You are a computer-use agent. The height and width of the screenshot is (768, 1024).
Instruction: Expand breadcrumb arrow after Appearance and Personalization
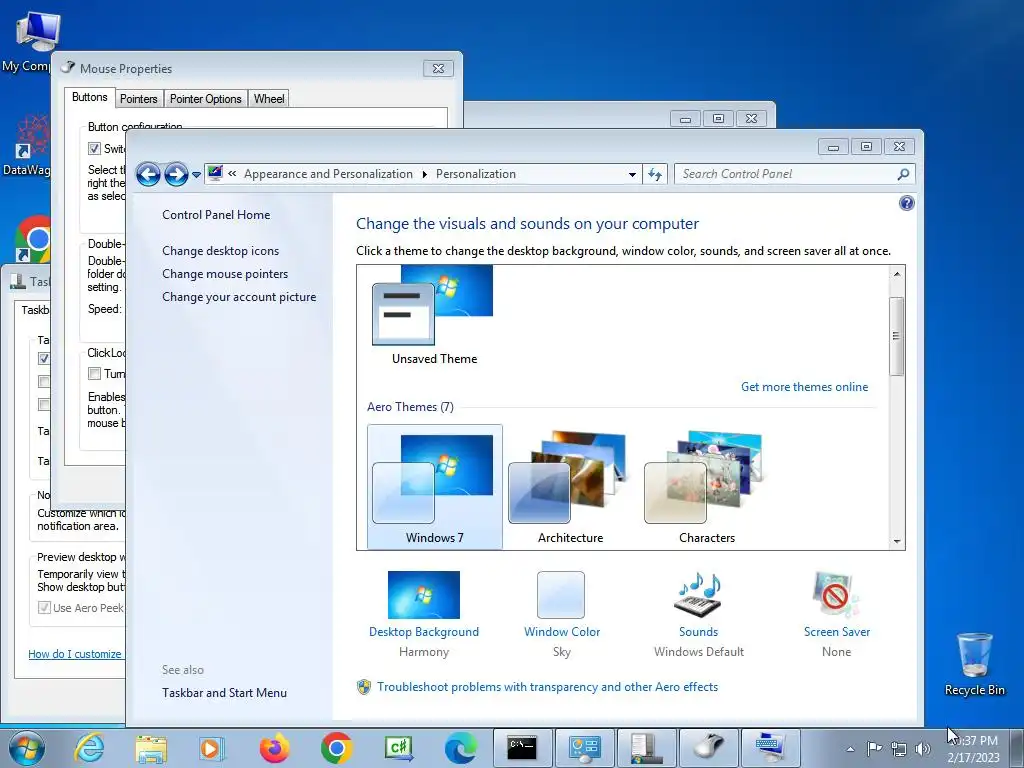(x=424, y=174)
